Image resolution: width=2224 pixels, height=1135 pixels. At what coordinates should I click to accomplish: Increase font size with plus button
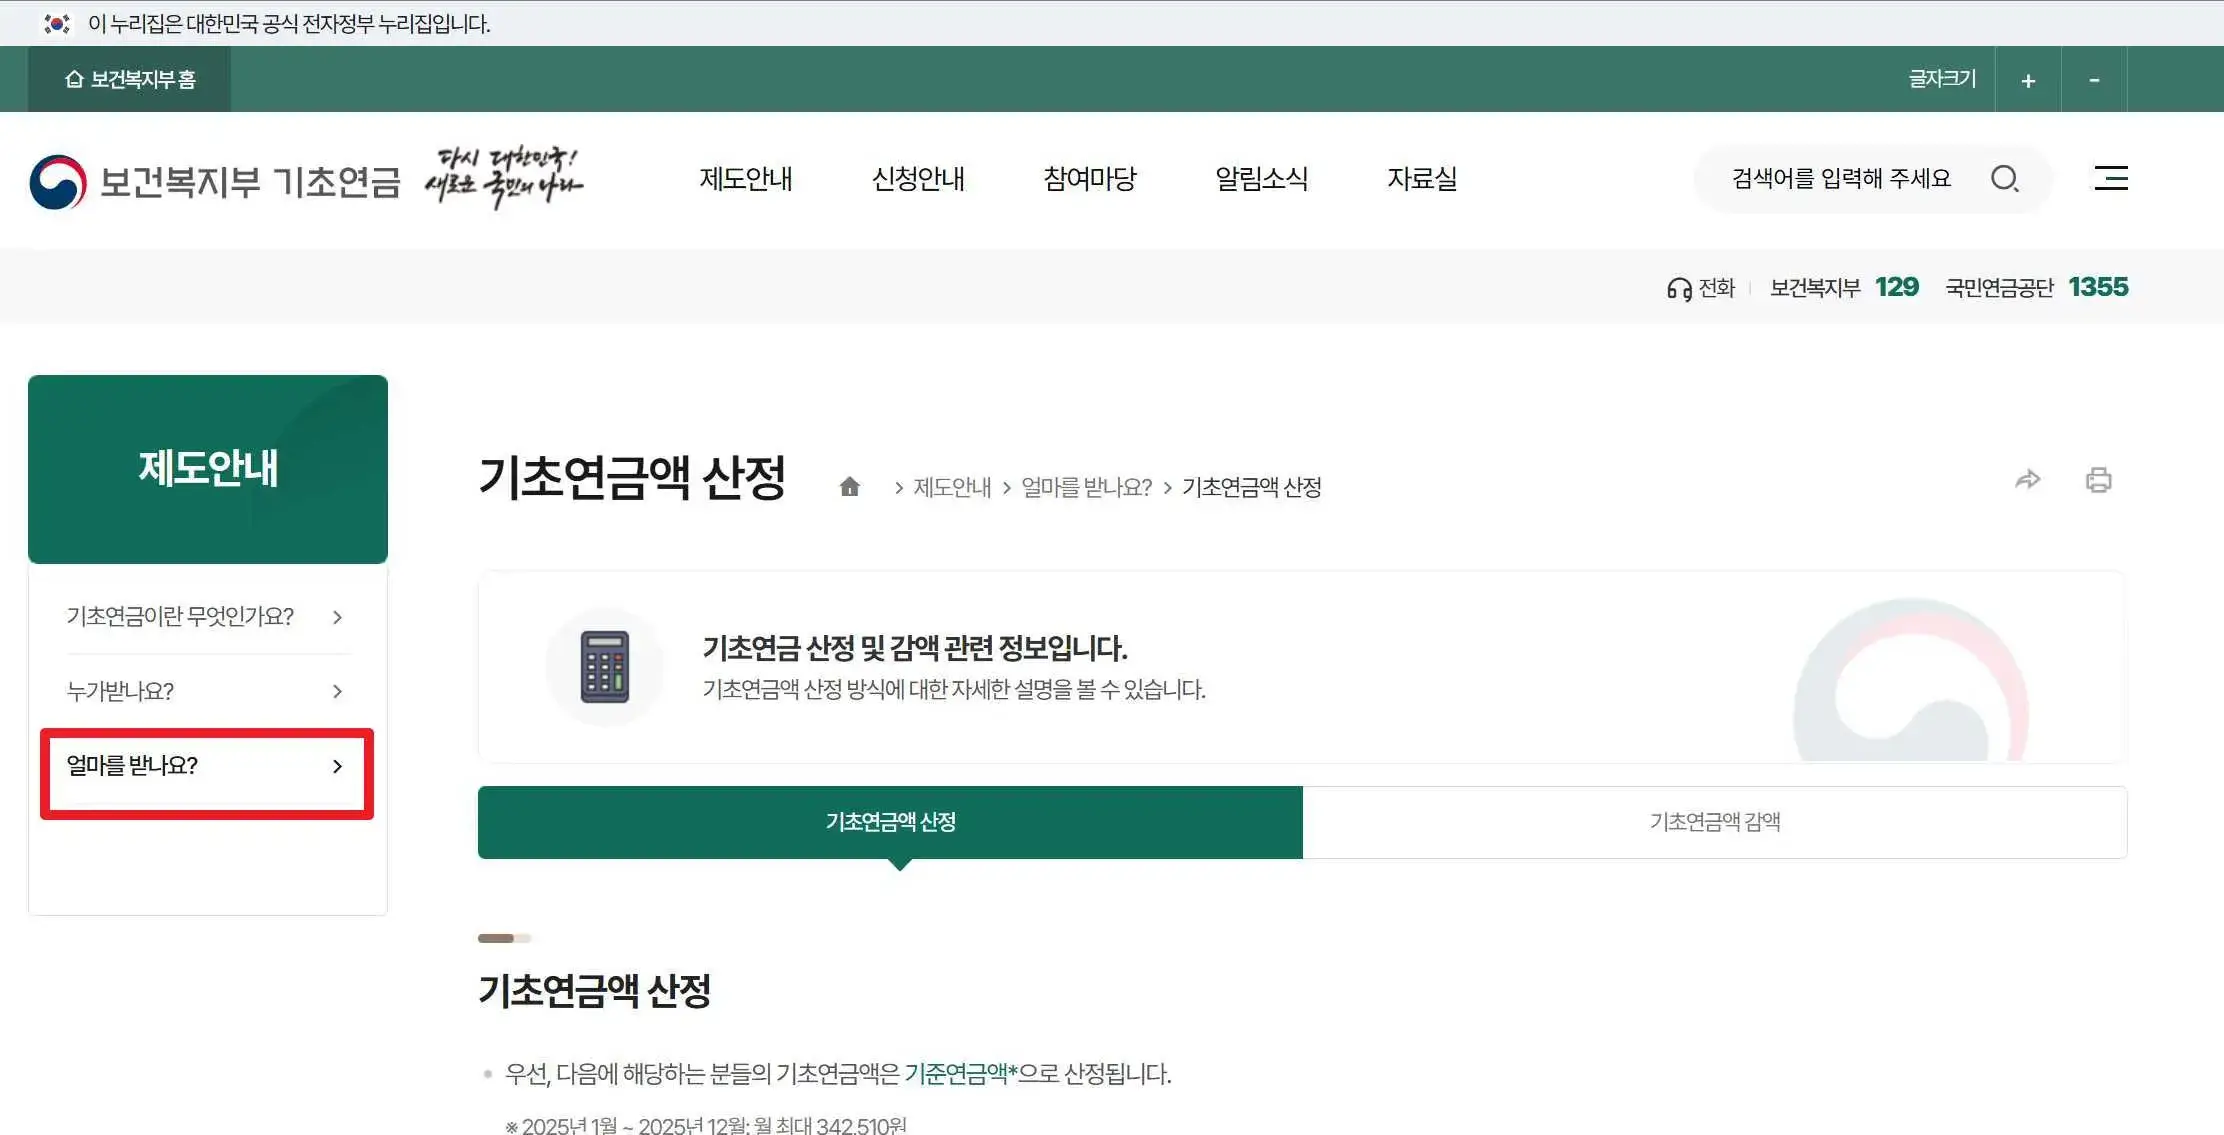point(2027,80)
